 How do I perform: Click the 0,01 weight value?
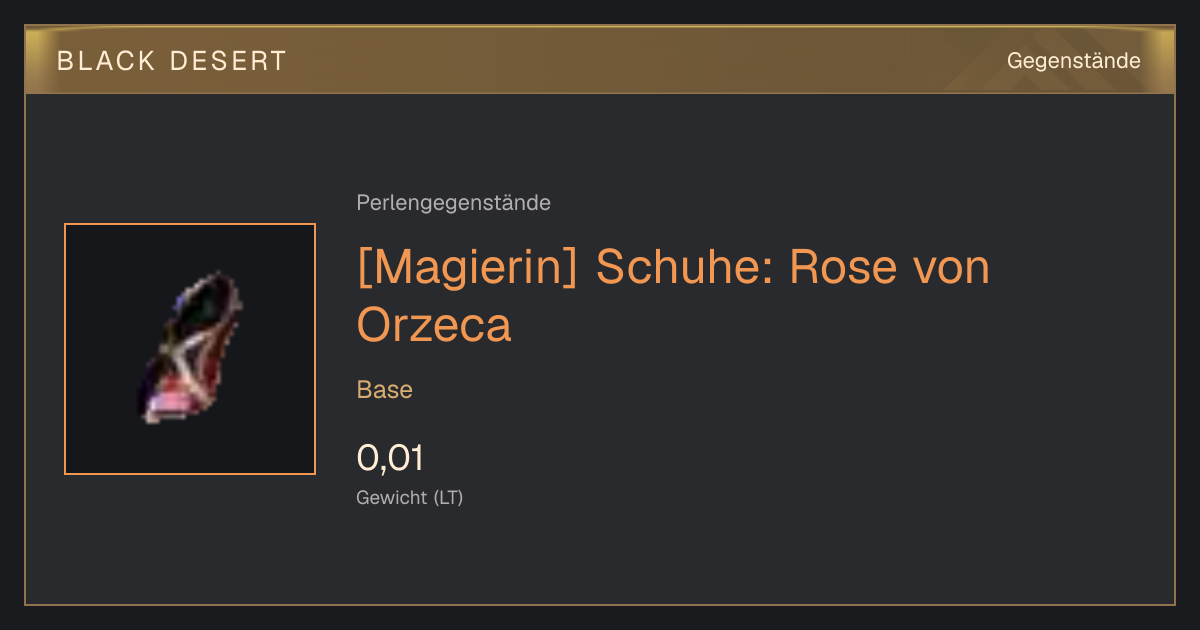pos(390,458)
